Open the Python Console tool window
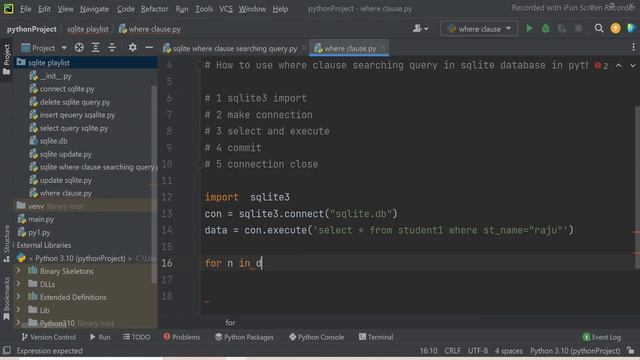 point(316,337)
